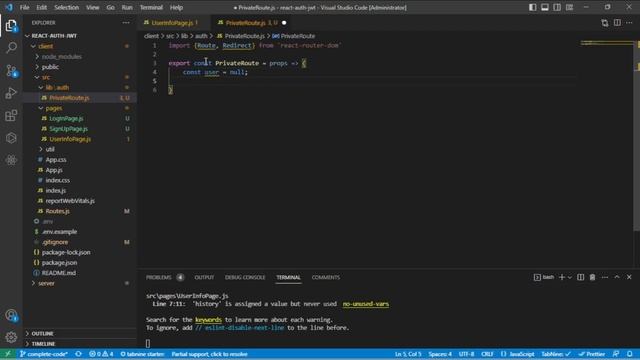Toggle primary side bar layout icon
Viewport: 640px width, 360px height.
point(533,7)
